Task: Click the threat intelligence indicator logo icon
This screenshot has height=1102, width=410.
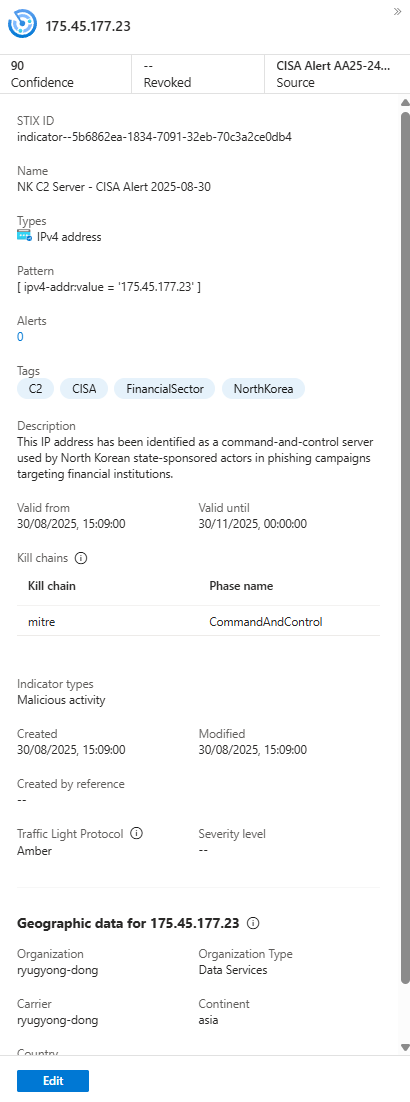Action: click(23, 25)
